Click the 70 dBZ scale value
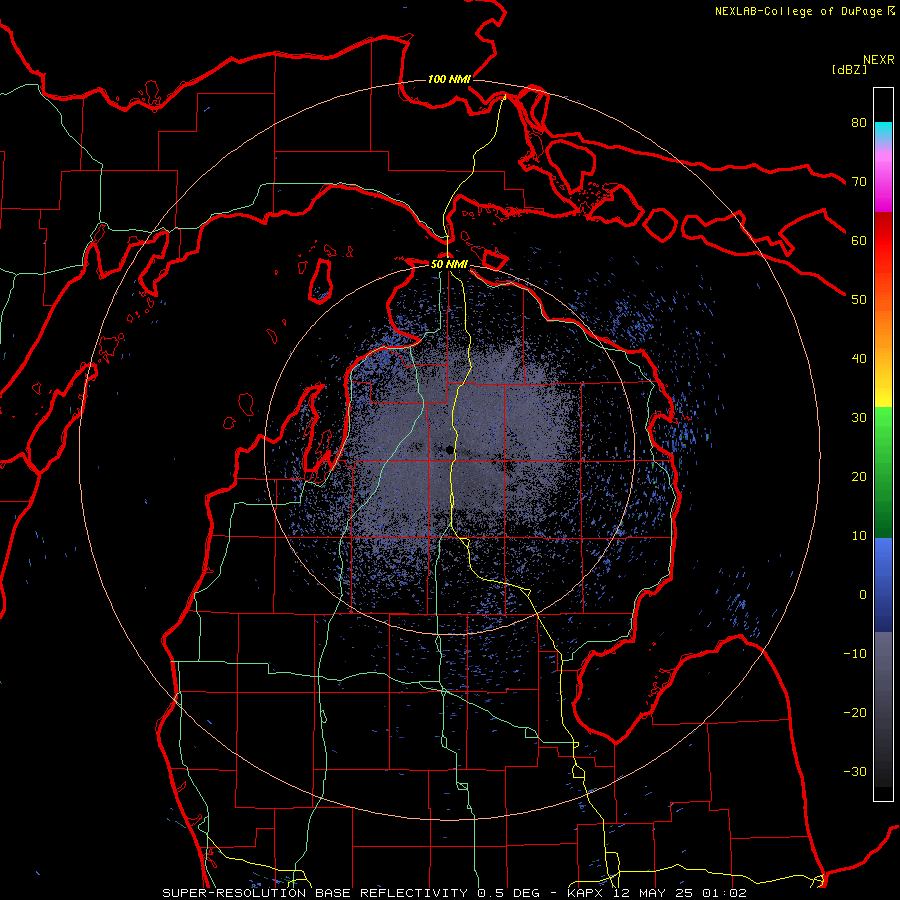The width and height of the screenshot is (900, 900). [x=859, y=181]
